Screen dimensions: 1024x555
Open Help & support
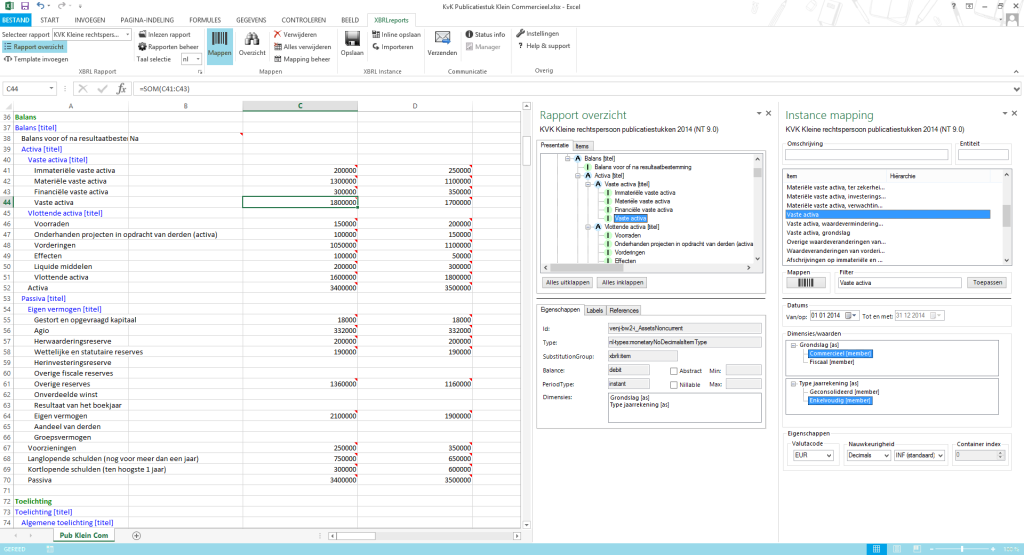coord(543,46)
